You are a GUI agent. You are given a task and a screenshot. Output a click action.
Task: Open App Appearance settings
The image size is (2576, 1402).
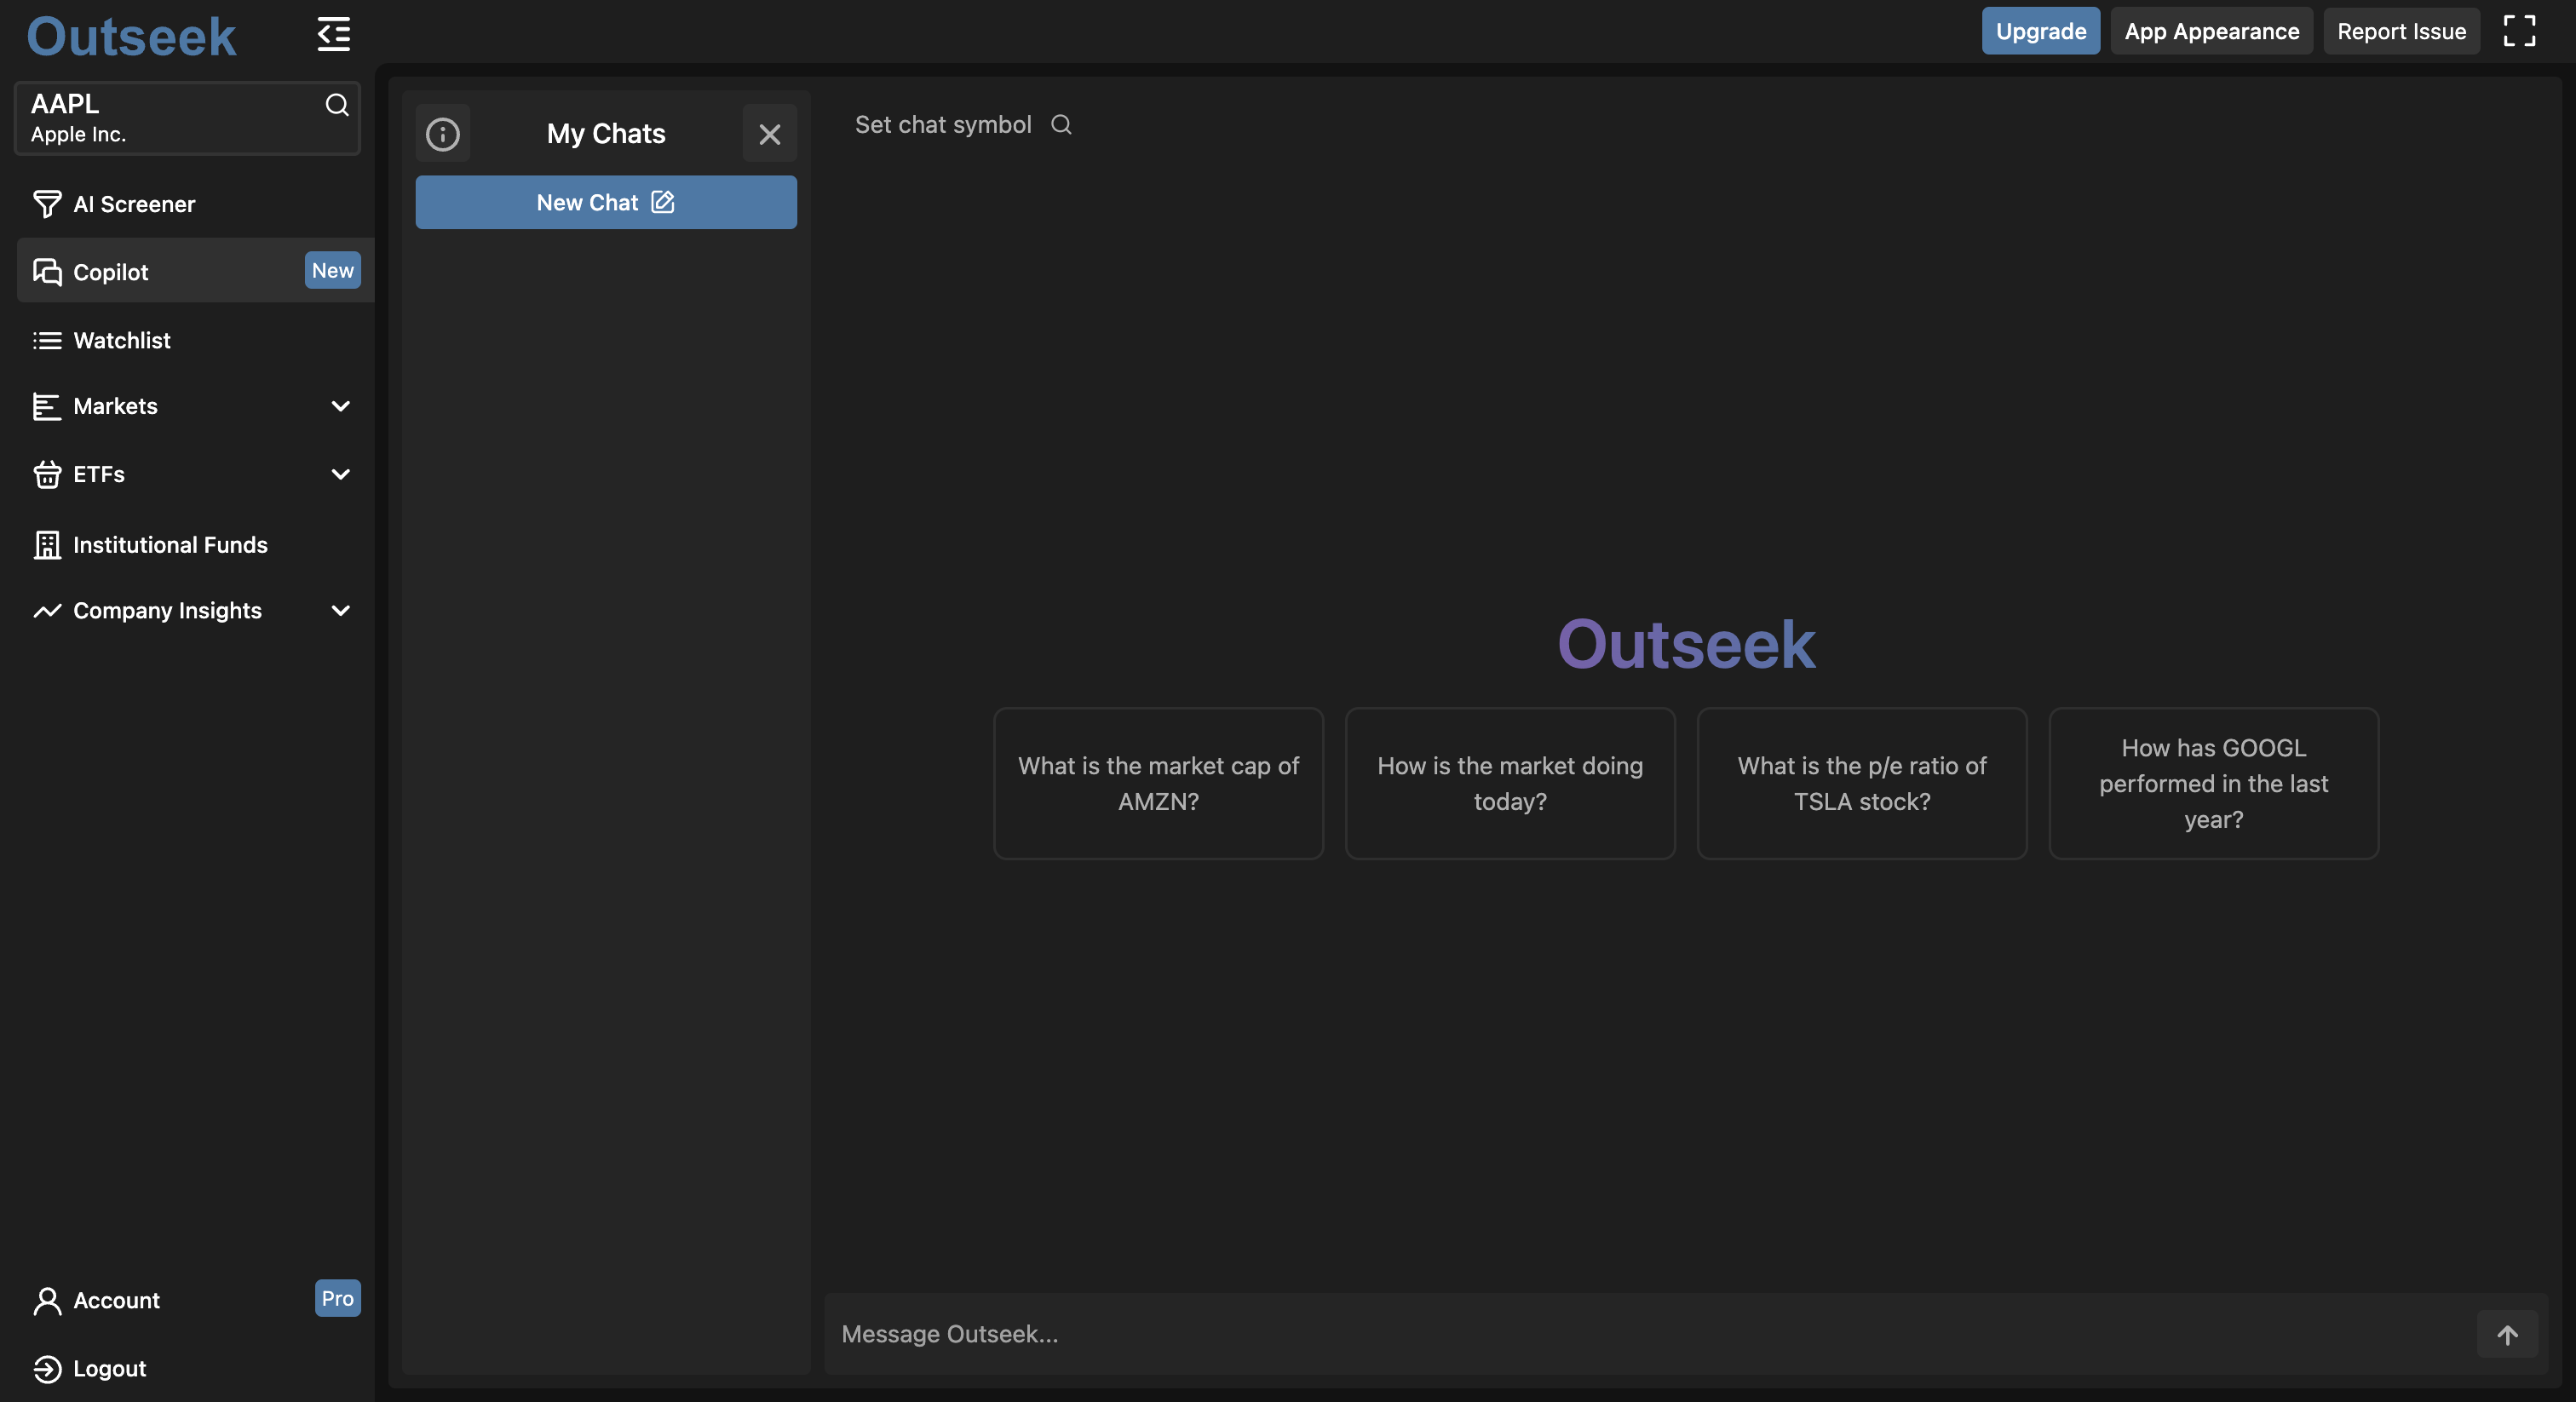pyautogui.click(x=2211, y=31)
